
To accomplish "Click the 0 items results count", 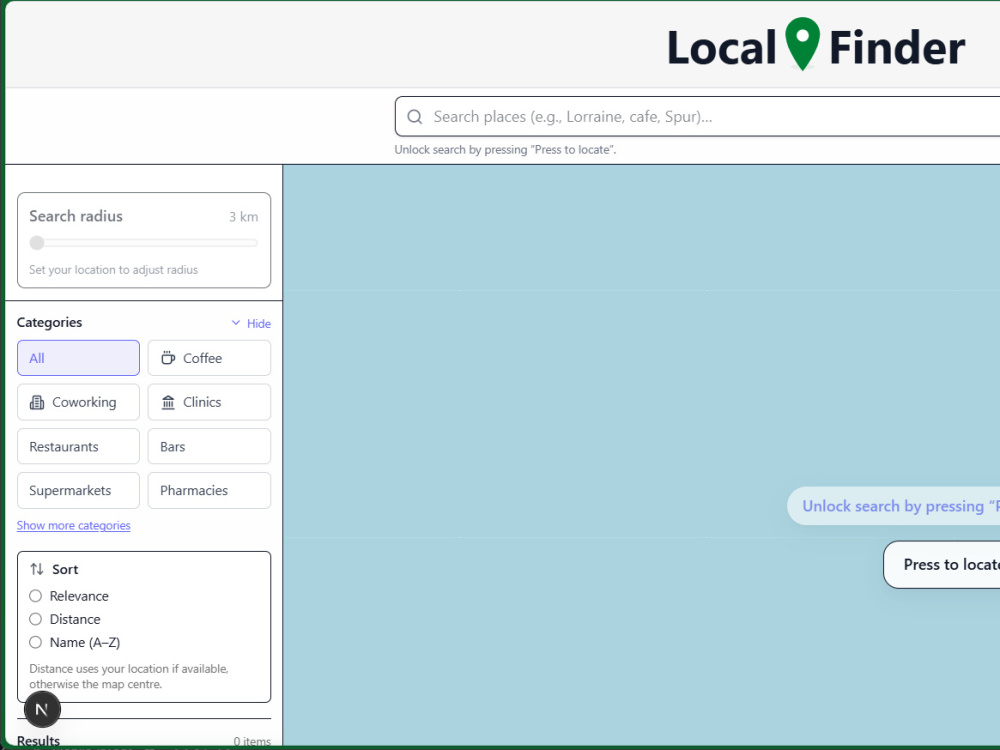I will point(252,741).
